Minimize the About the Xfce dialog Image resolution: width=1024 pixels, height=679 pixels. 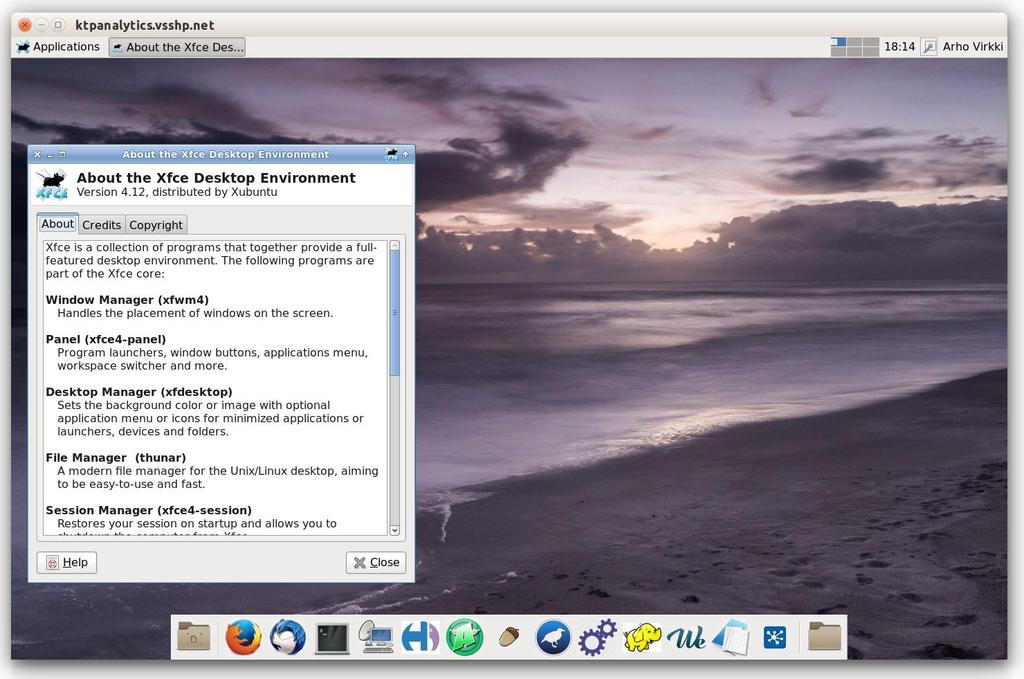(50, 155)
